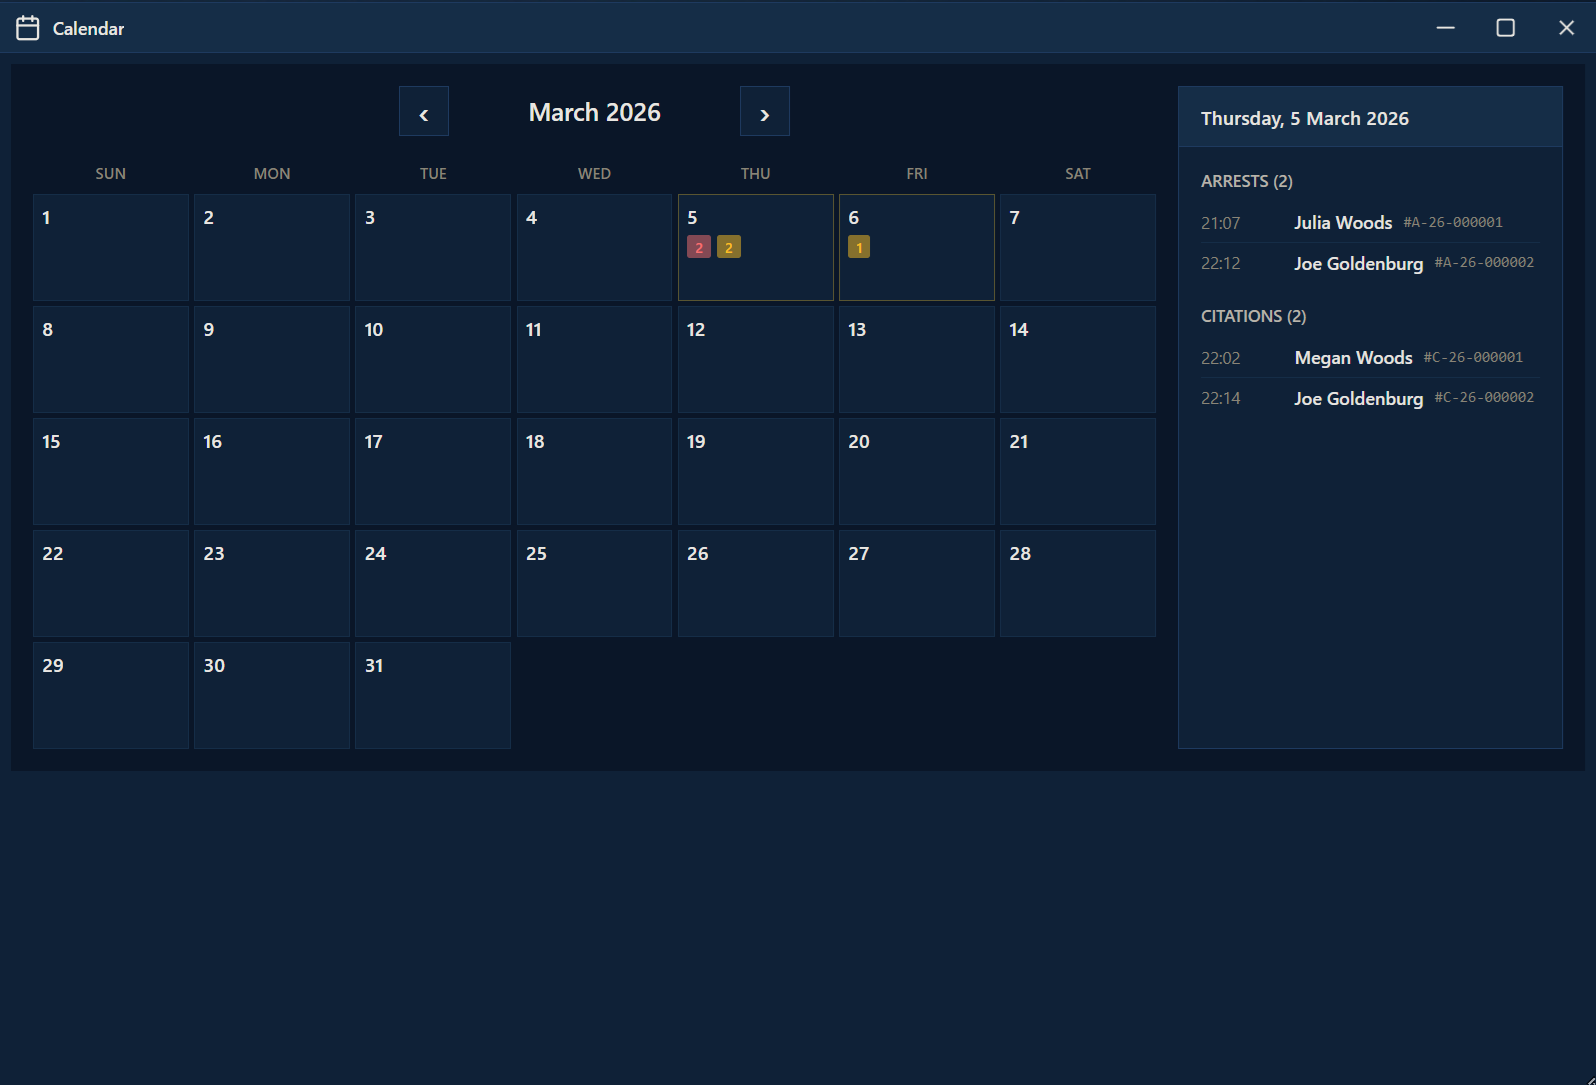Click the Calendar app icon in title bar

click(x=28, y=28)
